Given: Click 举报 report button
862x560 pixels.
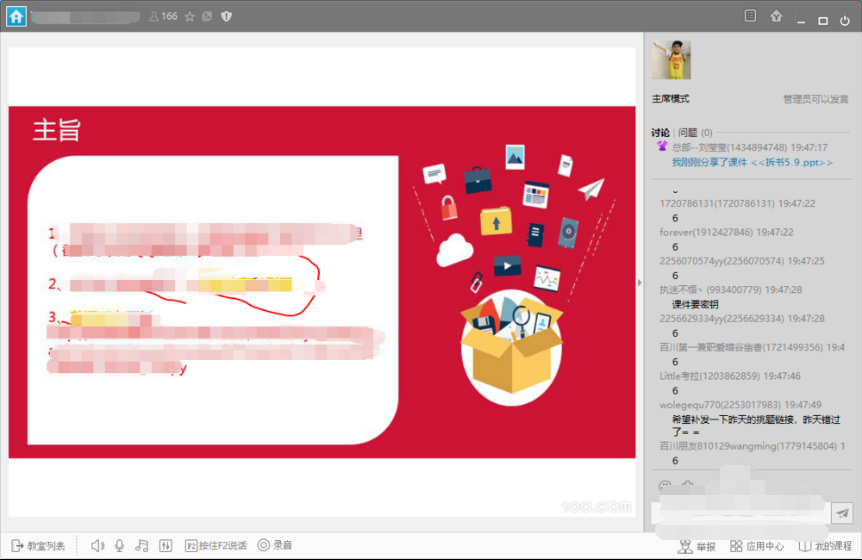Looking at the screenshot, I should pos(697,546).
